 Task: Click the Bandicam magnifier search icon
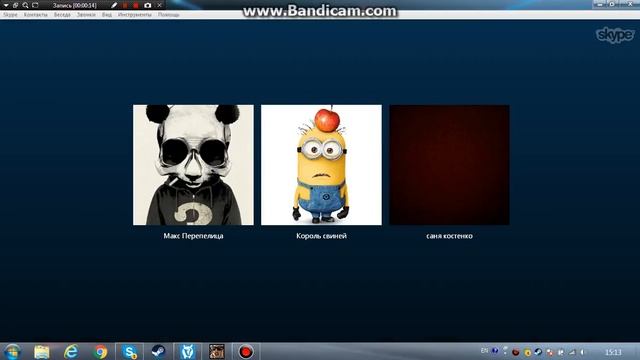[25, 5]
